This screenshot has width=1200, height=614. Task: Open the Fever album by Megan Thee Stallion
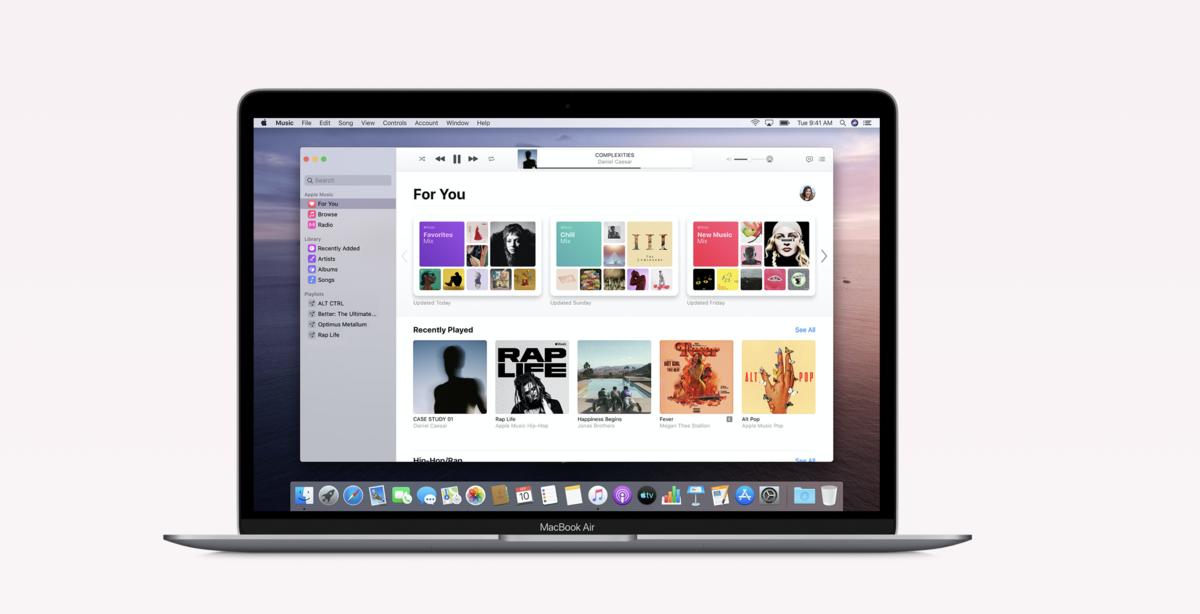pyautogui.click(x=696, y=377)
